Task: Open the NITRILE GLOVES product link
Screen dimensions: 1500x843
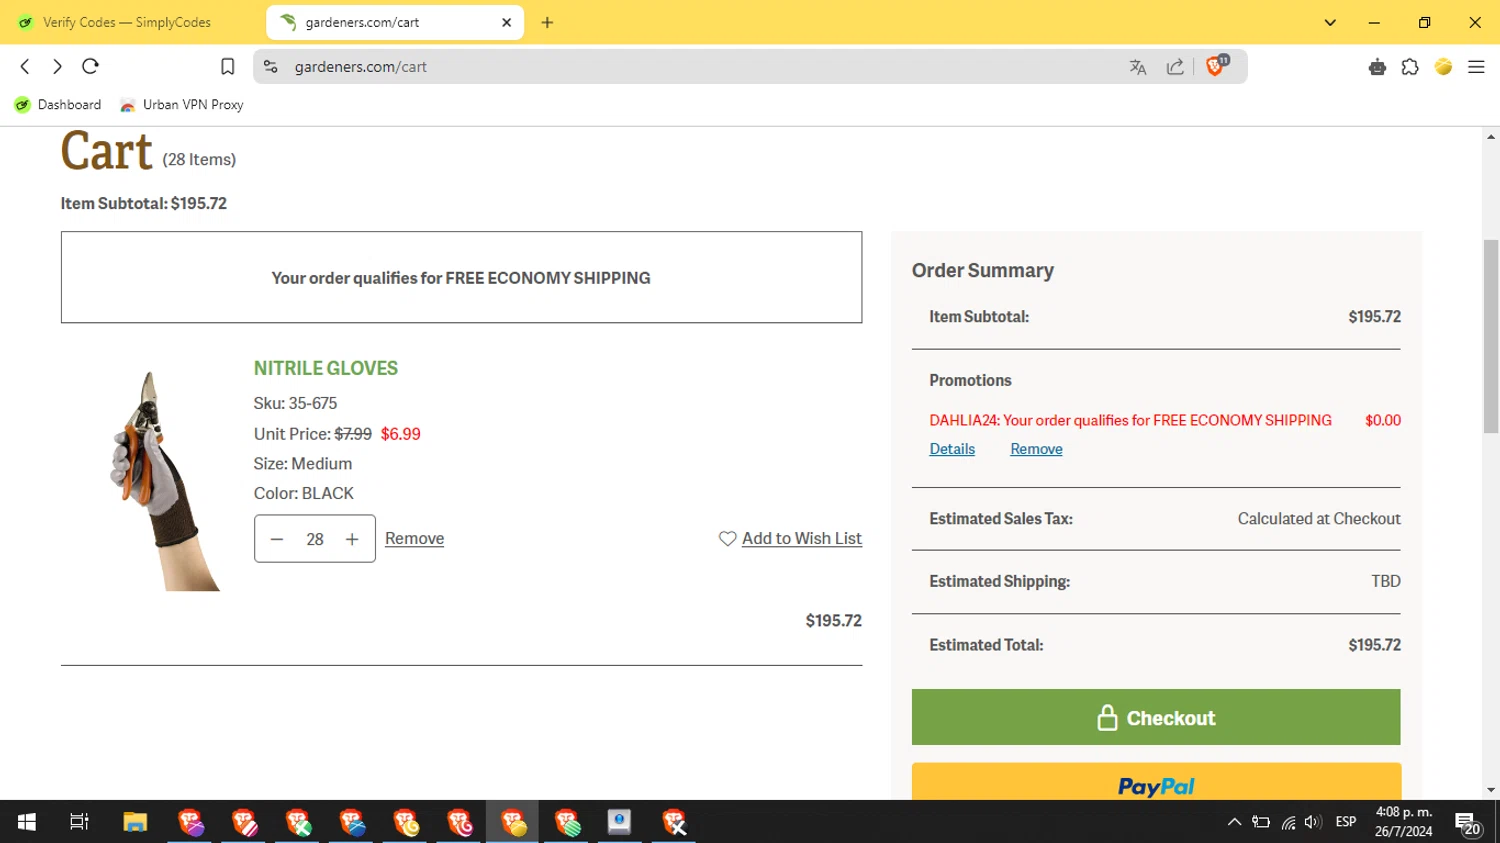Action: tap(326, 368)
